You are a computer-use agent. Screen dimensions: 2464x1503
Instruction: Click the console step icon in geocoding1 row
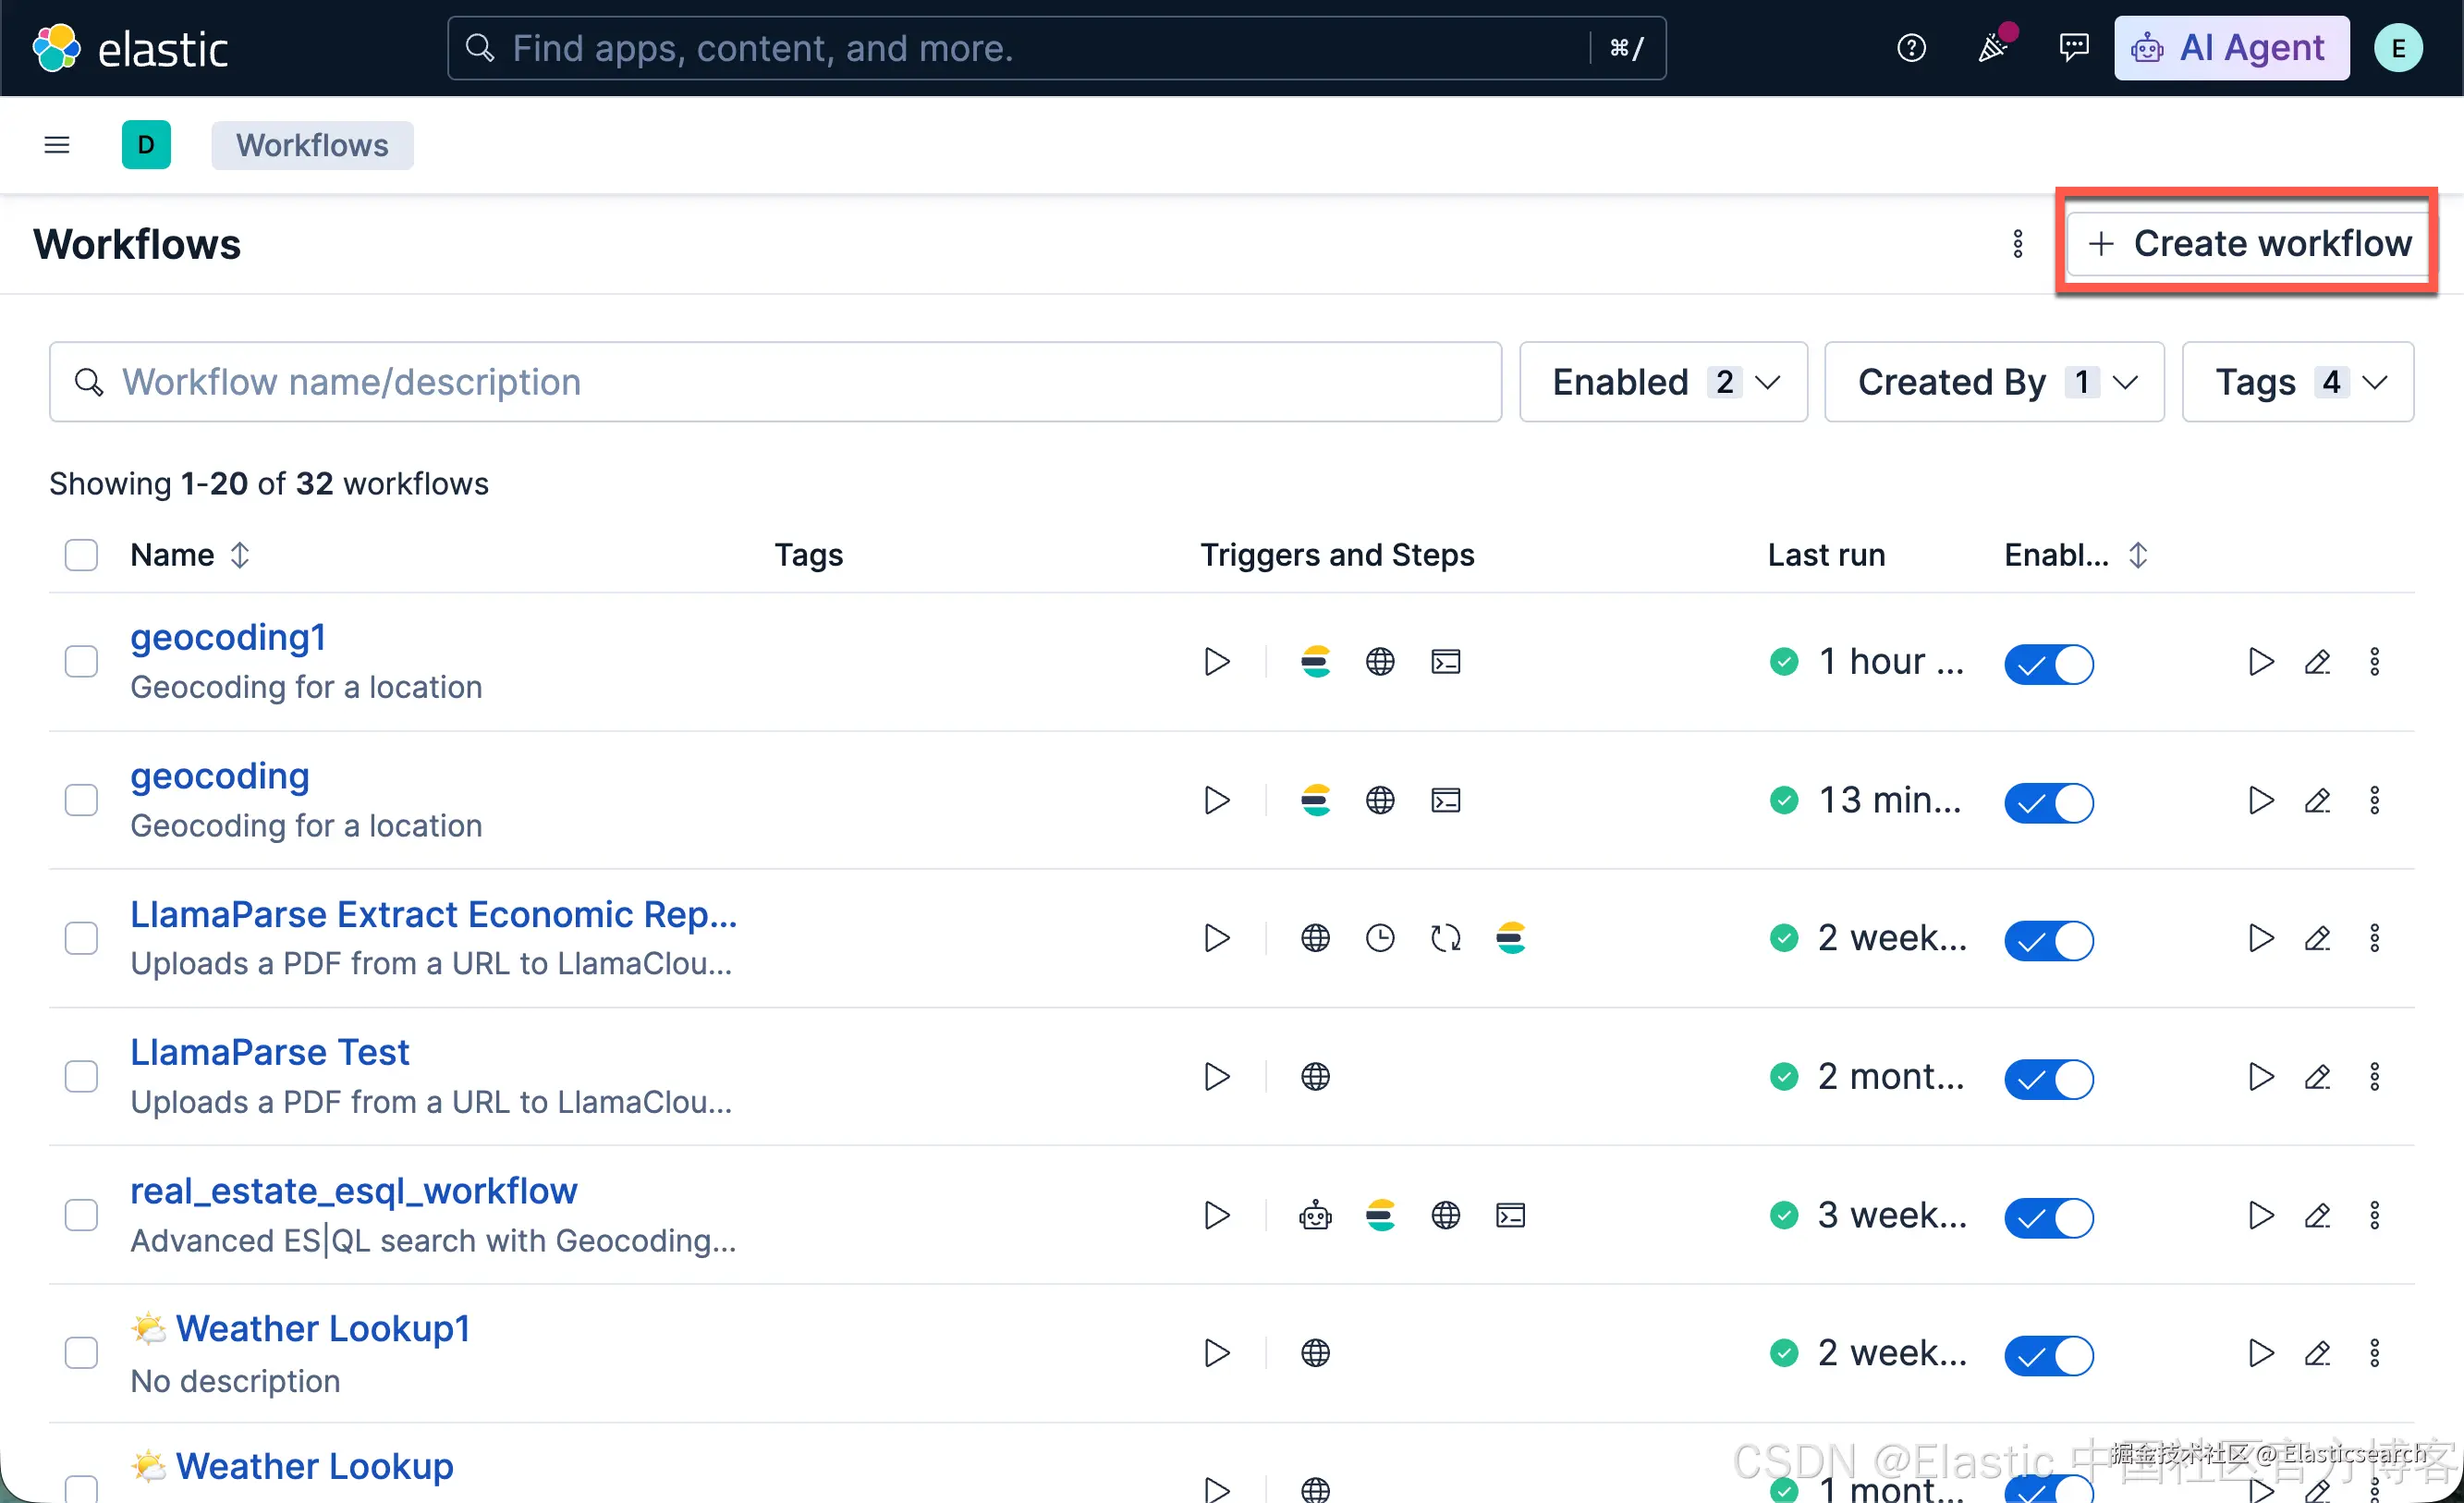(1445, 662)
